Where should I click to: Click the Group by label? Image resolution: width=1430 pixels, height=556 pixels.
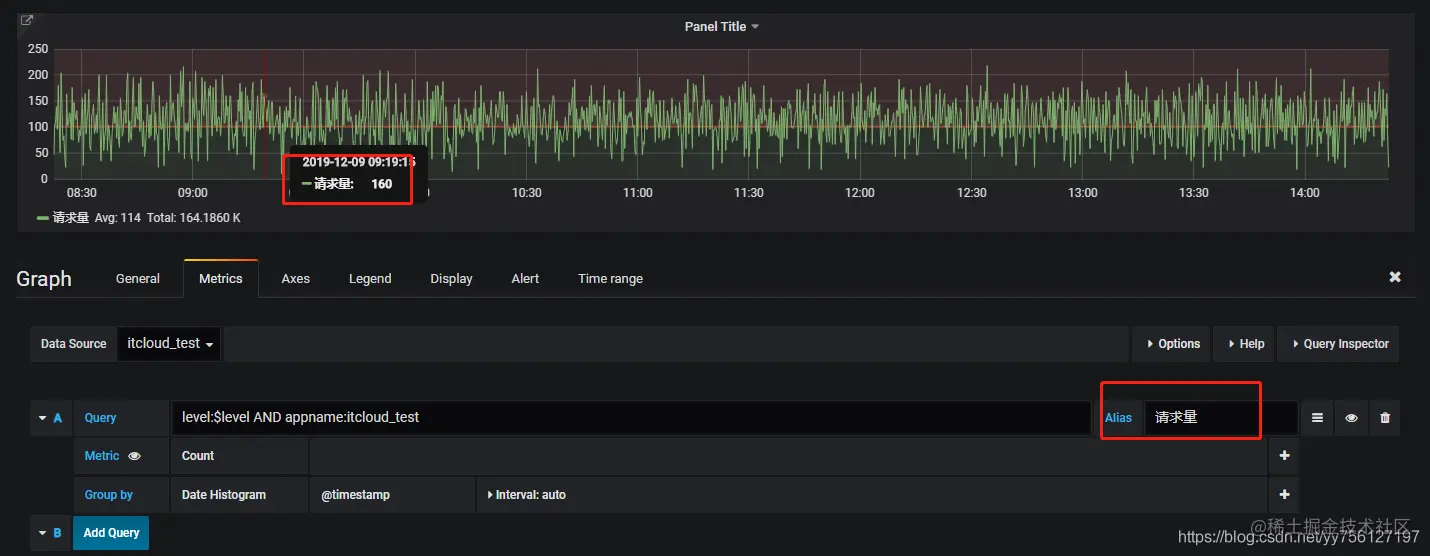coord(109,494)
